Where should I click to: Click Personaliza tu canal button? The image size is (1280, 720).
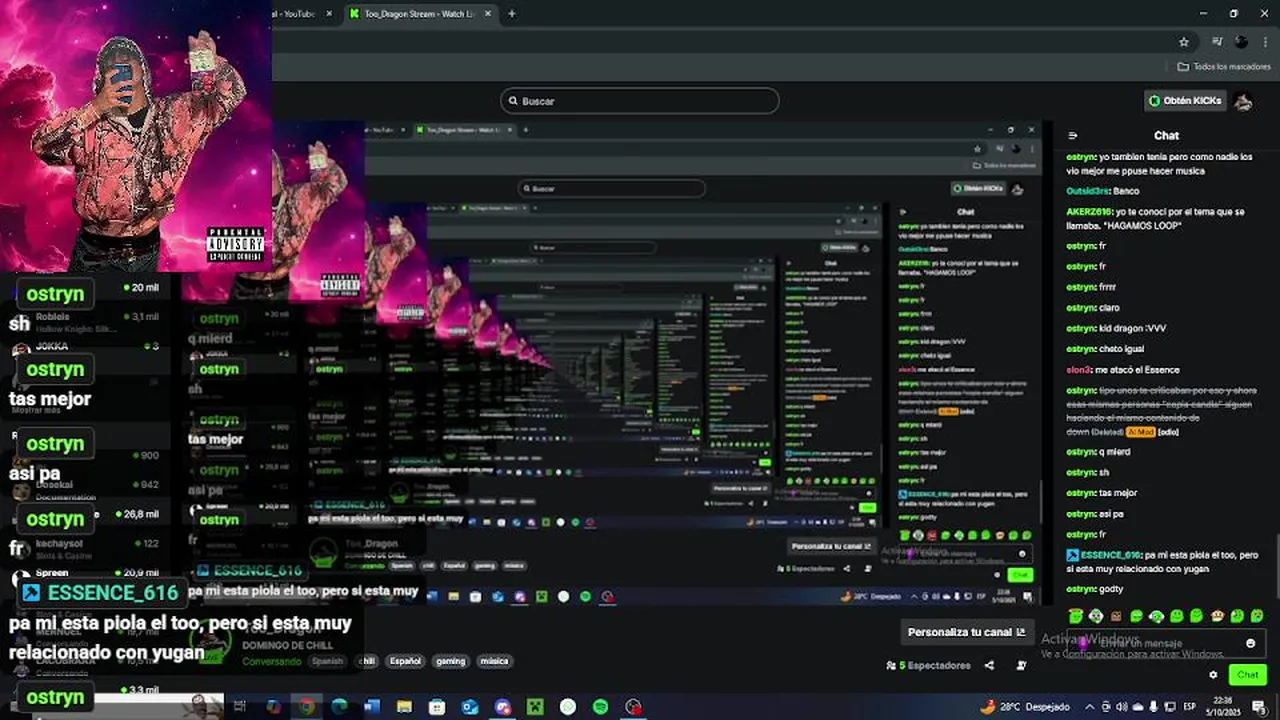[x=966, y=632]
